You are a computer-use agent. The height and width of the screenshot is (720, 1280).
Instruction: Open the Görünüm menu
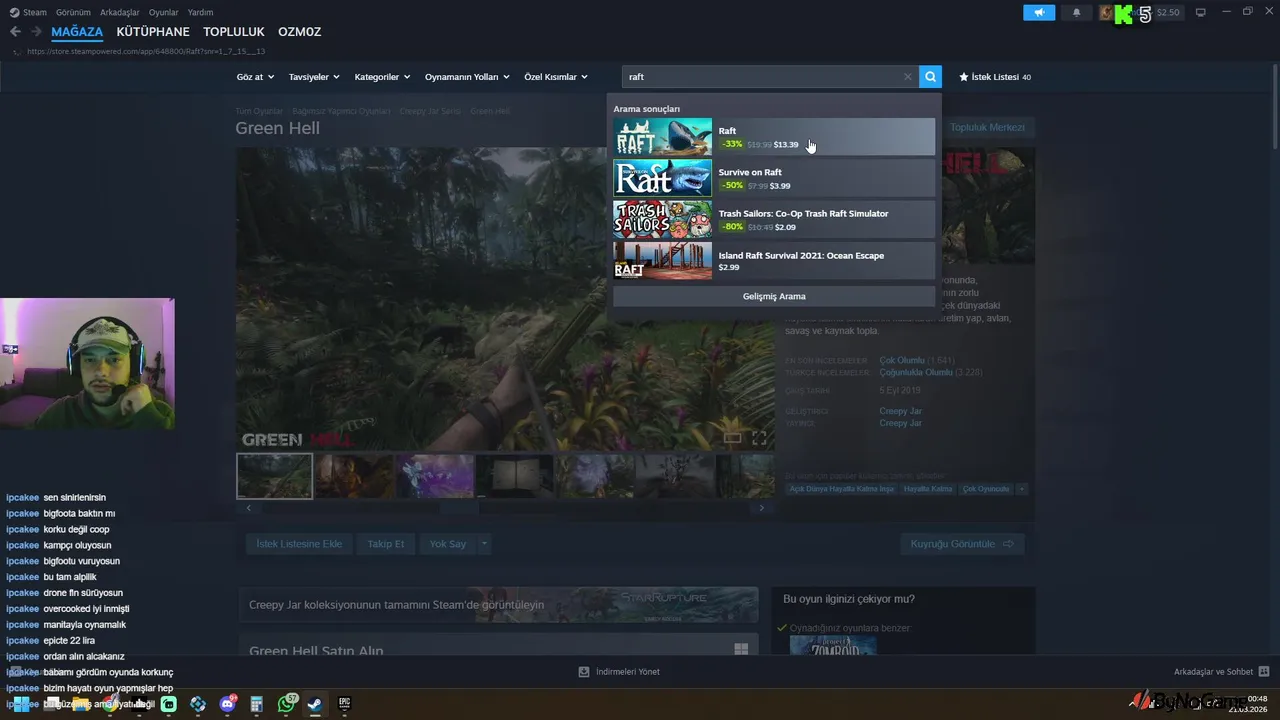[73, 13]
